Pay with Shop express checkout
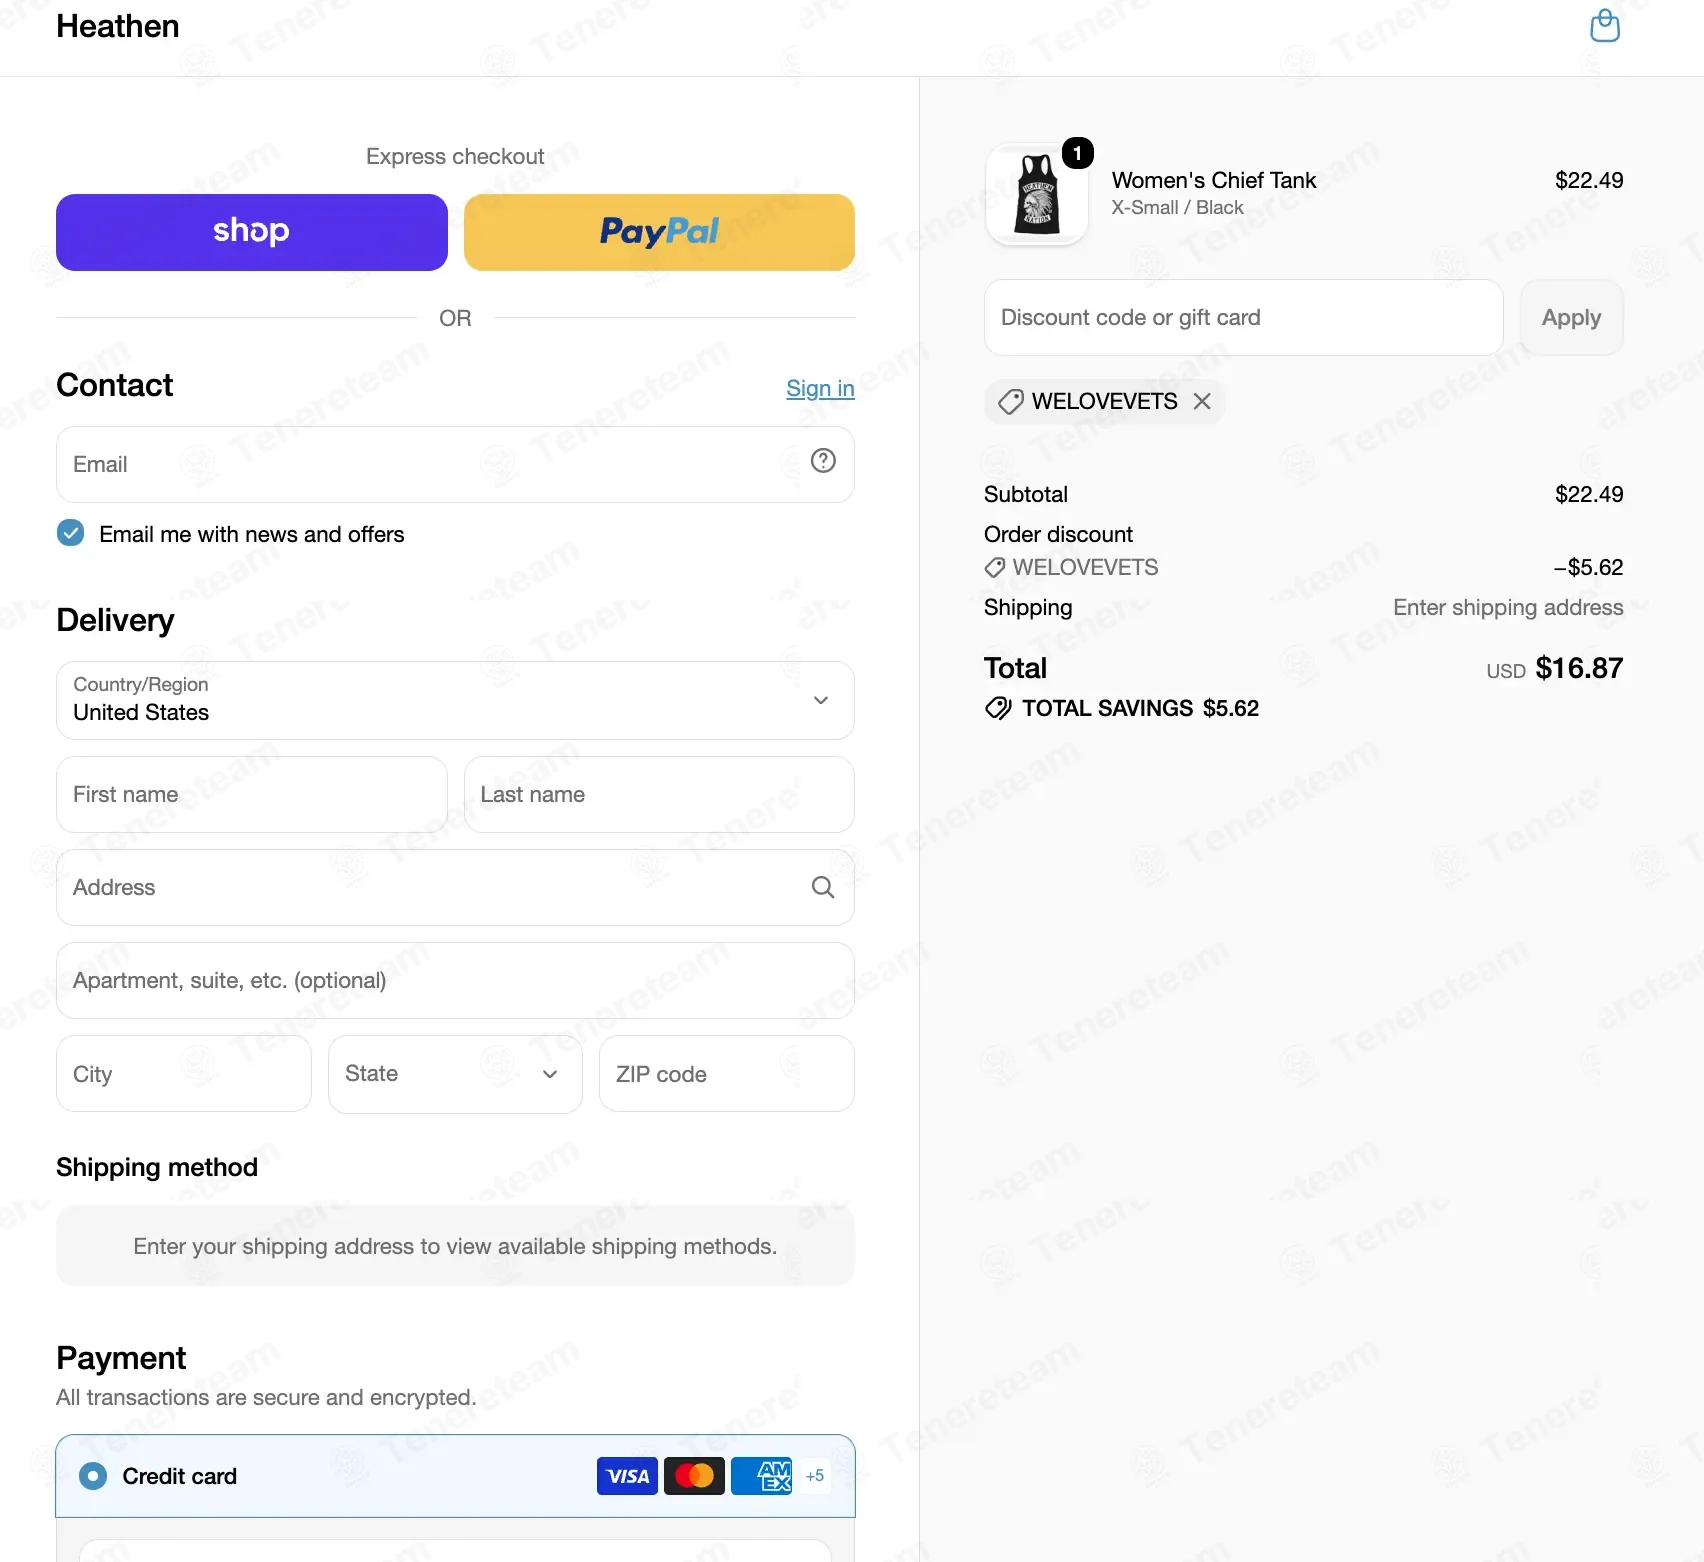This screenshot has width=1704, height=1562. [251, 232]
